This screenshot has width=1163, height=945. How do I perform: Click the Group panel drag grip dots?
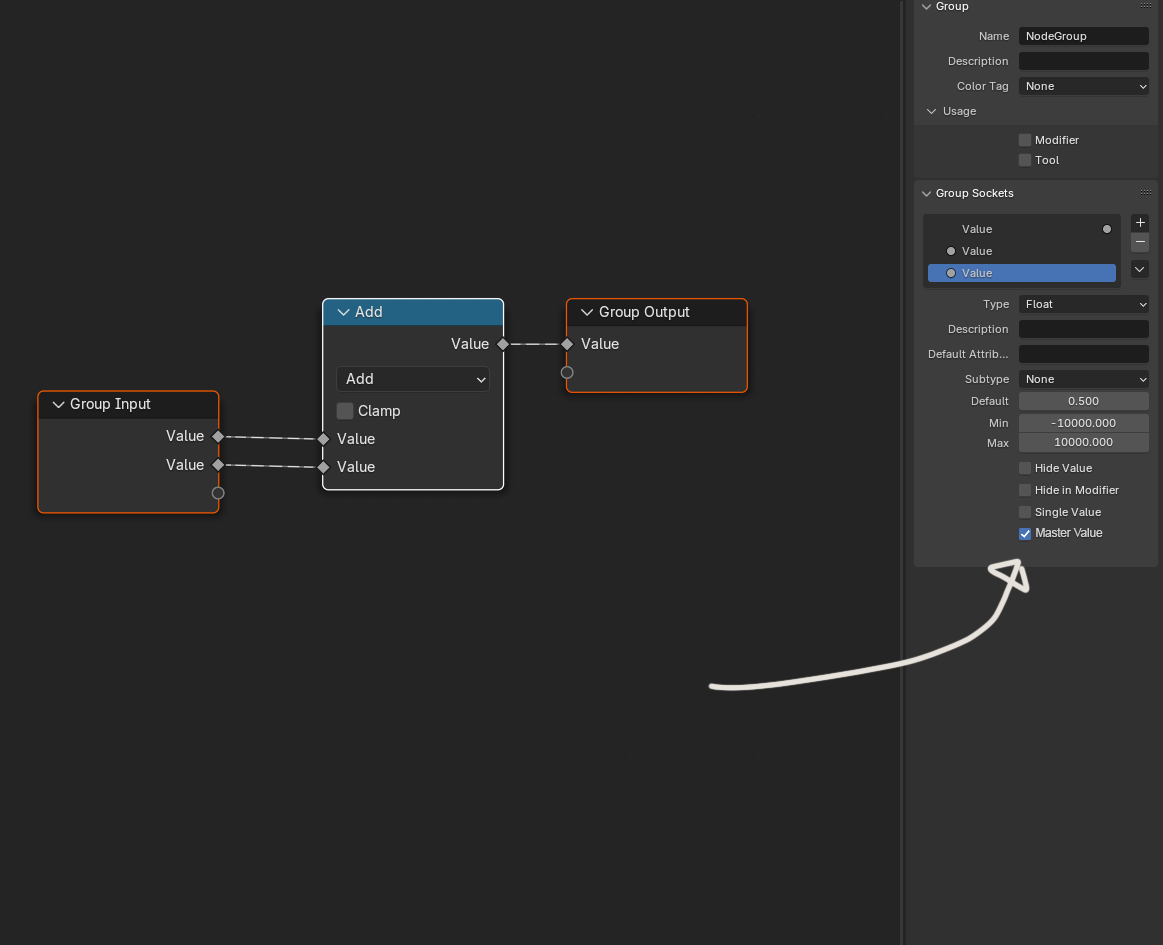pos(1146,6)
